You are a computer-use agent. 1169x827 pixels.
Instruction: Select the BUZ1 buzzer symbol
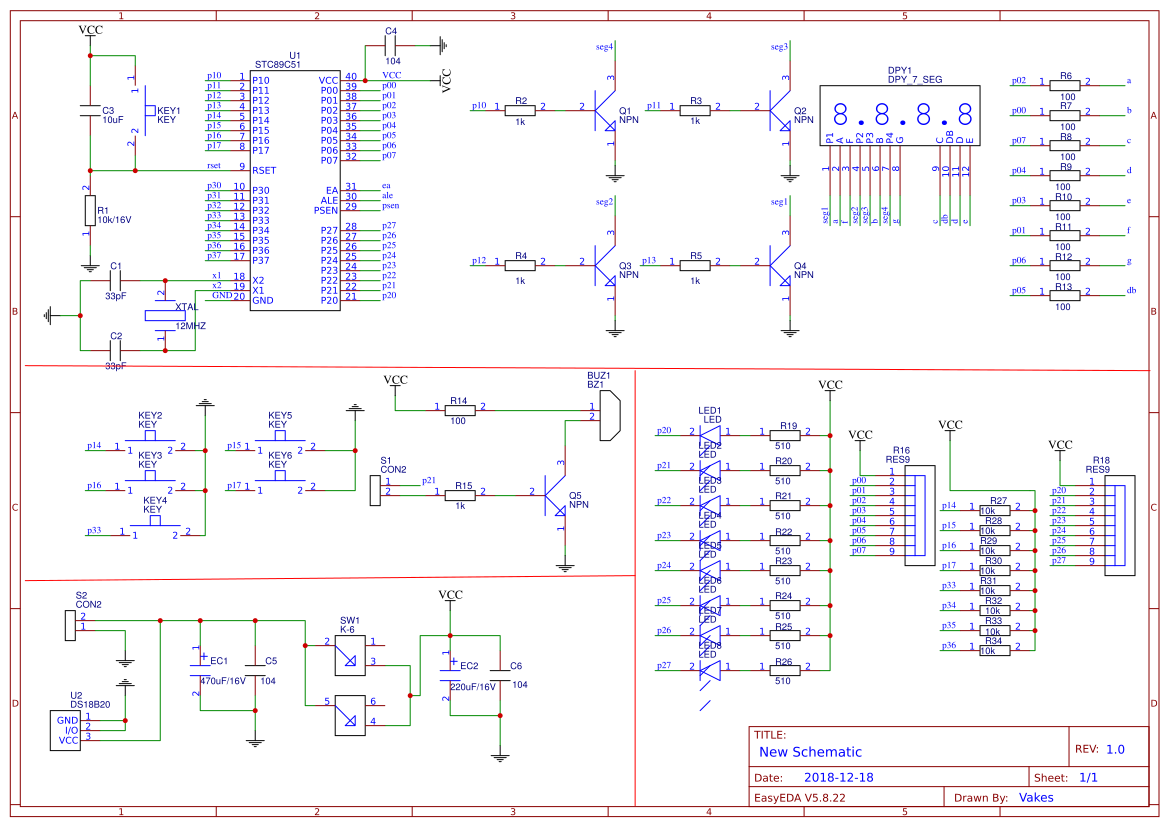click(610, 415)
